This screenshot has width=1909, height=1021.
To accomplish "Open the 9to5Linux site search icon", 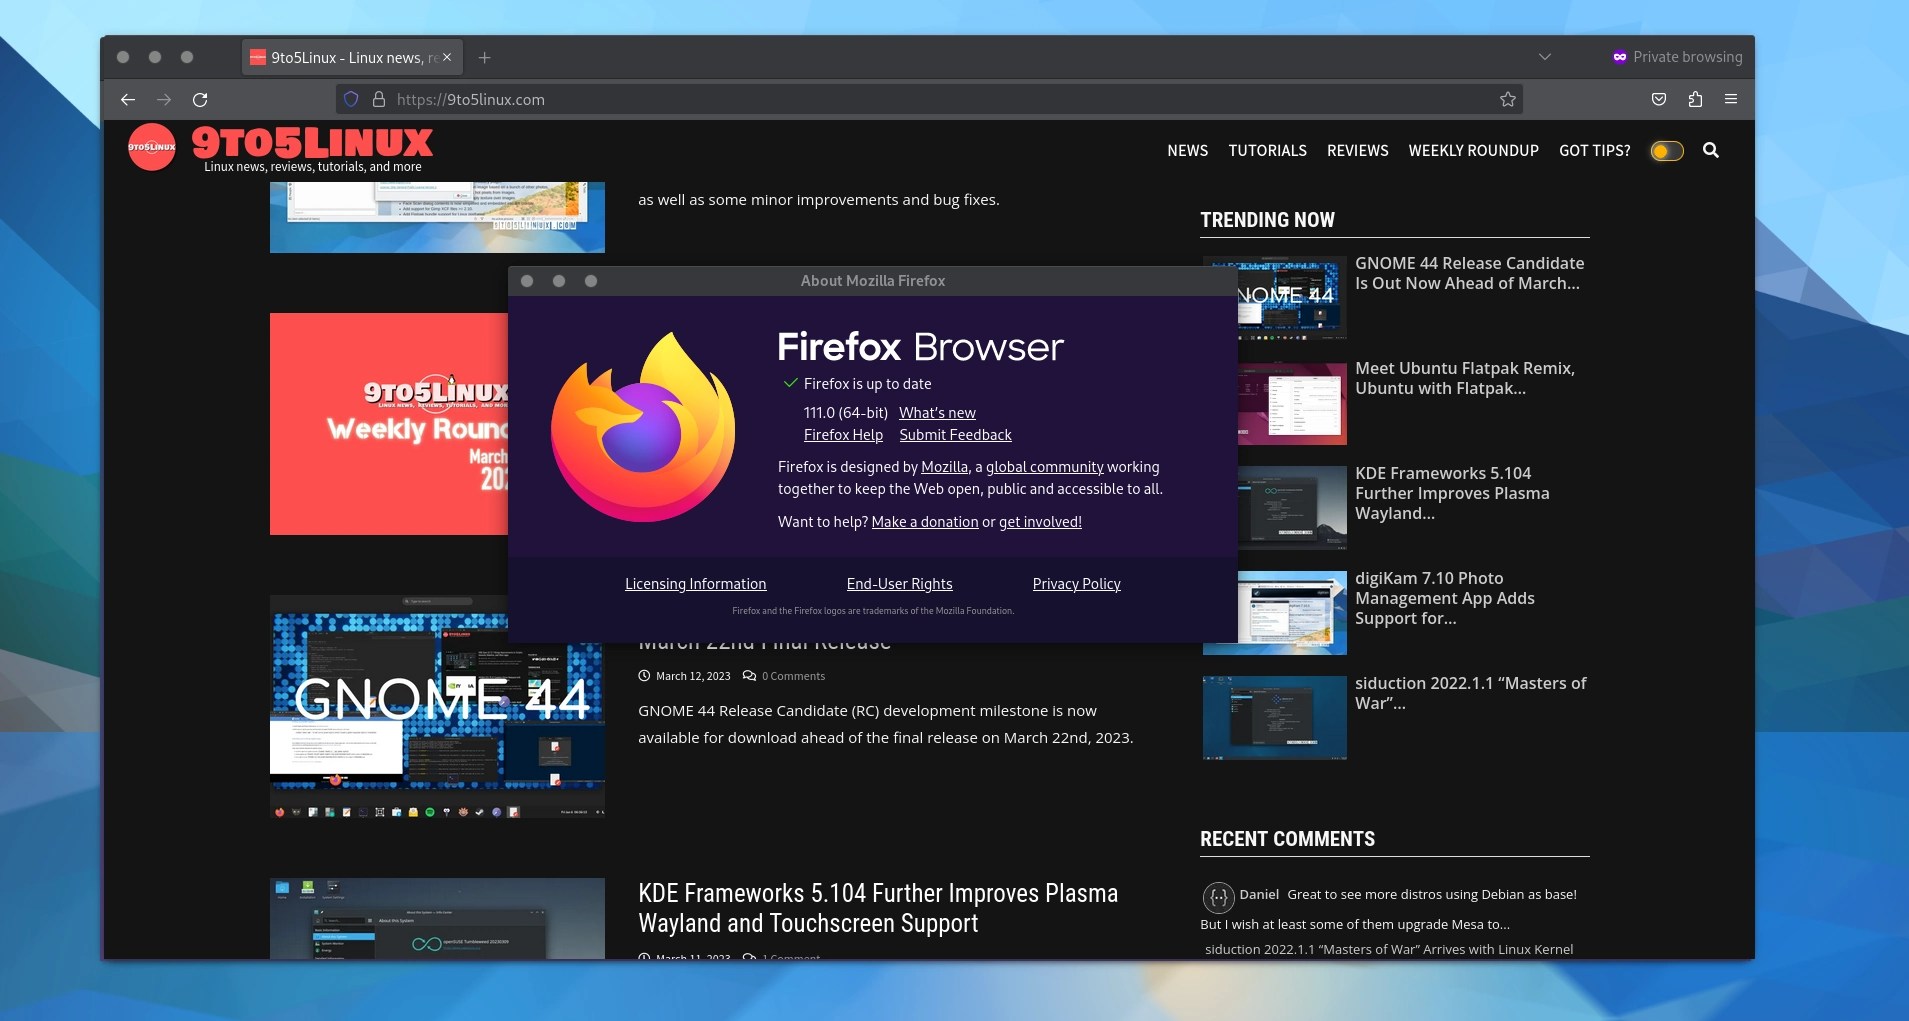I will (x=1712, y=151).
